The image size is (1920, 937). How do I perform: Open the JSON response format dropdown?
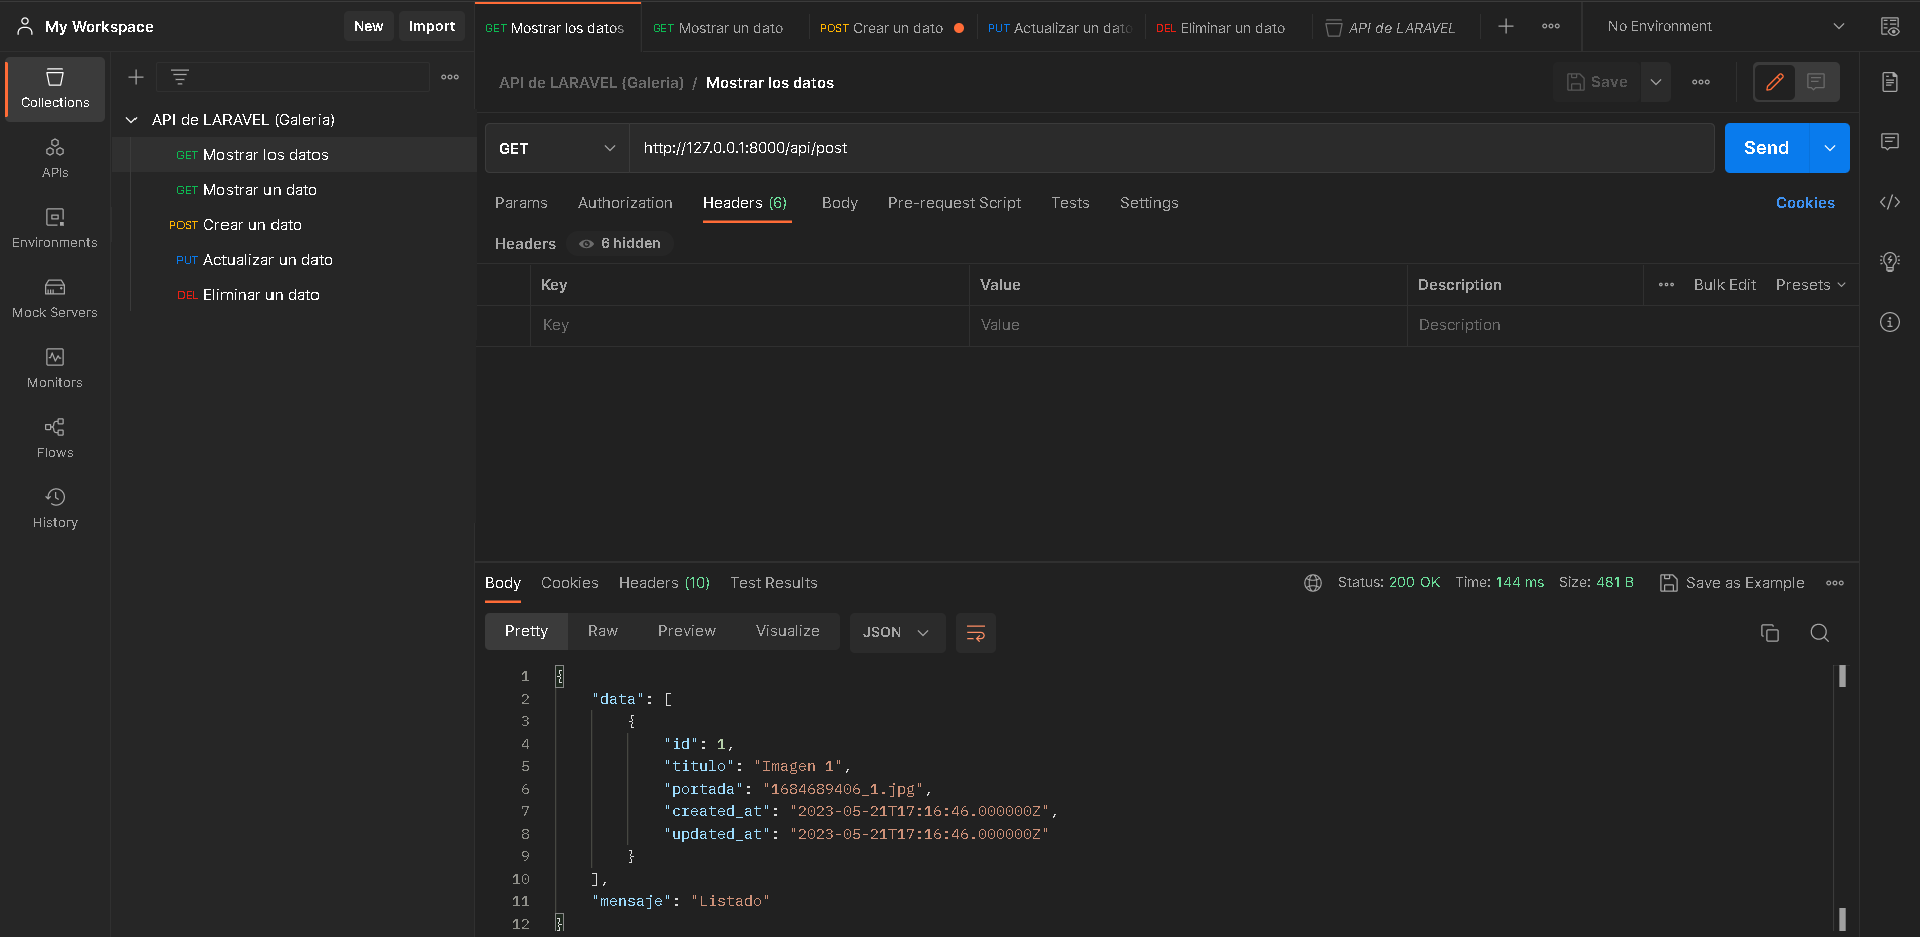[897, 633]
